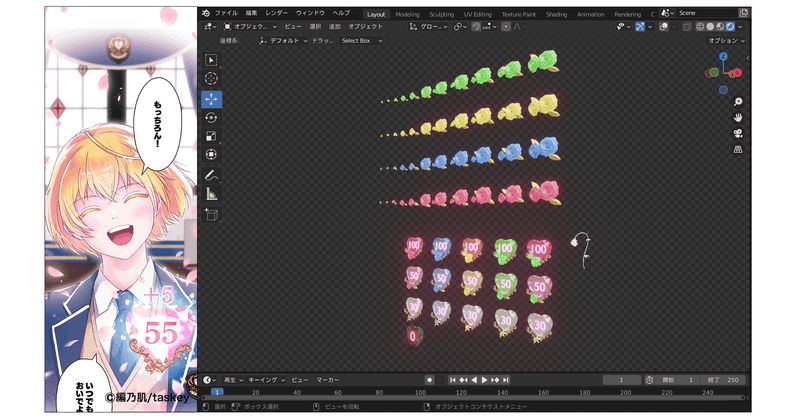Open the timeline editor type dropdown
The height and width of the screenshot is (419, 800).
(x=210, y=380)
